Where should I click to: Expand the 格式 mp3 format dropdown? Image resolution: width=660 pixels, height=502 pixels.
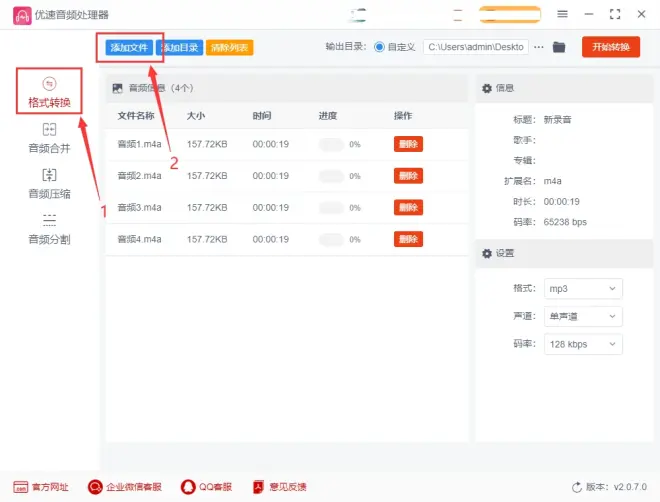pyautogui.click(x=583, y=288)
